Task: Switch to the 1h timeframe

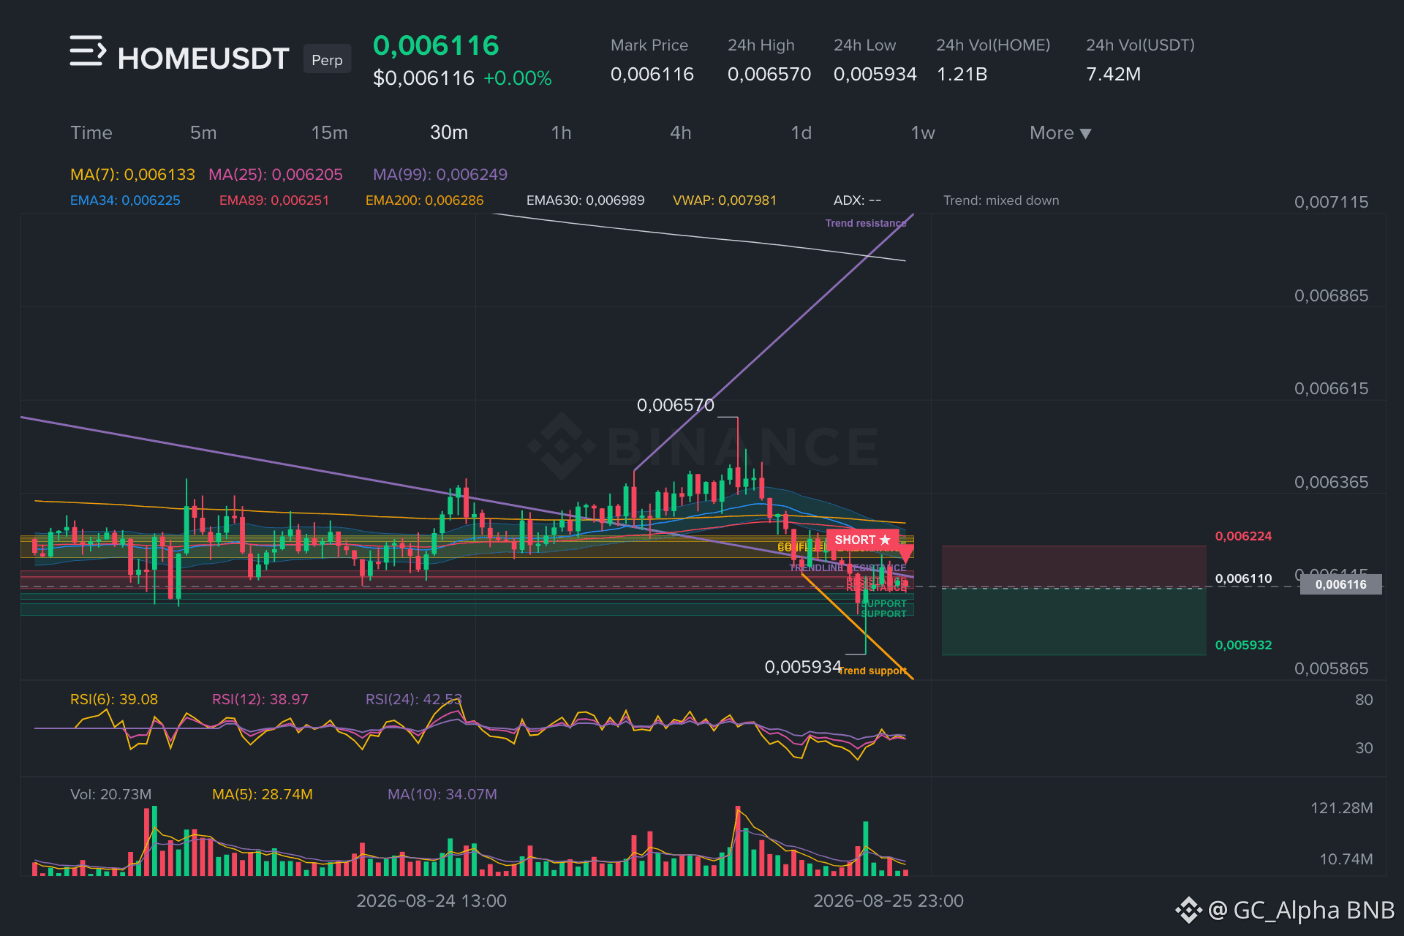Action: click(x=561, y=133)
